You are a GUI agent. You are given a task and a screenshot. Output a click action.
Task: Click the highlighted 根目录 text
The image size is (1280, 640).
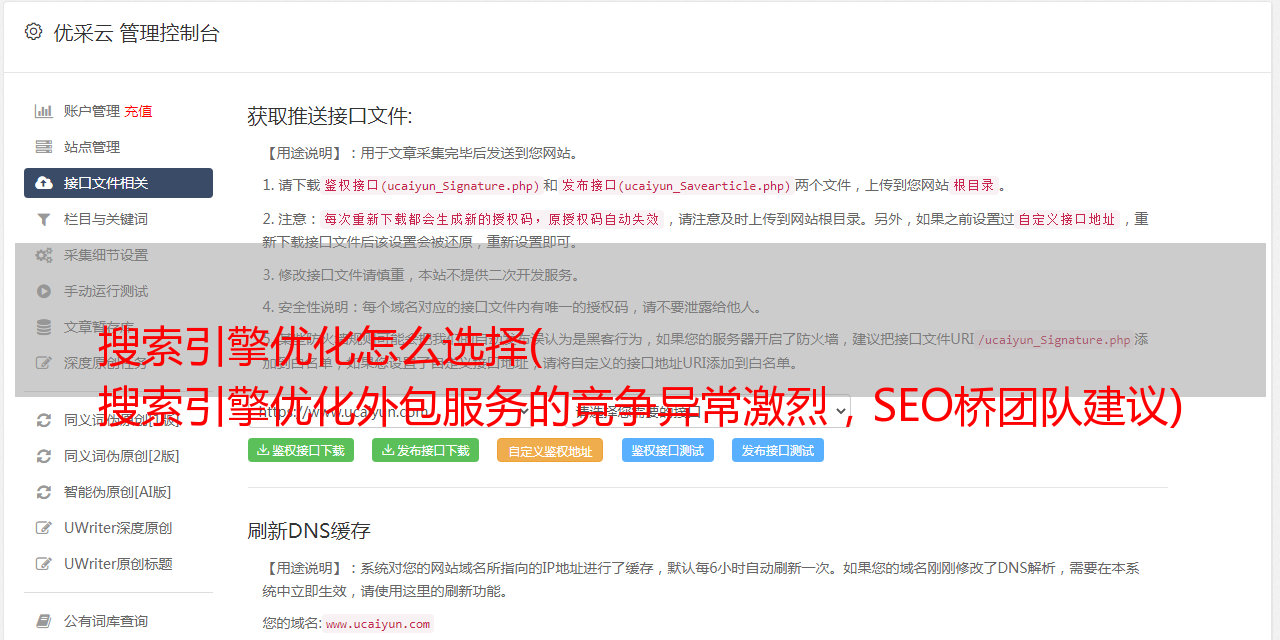click(x=974, y=186)
